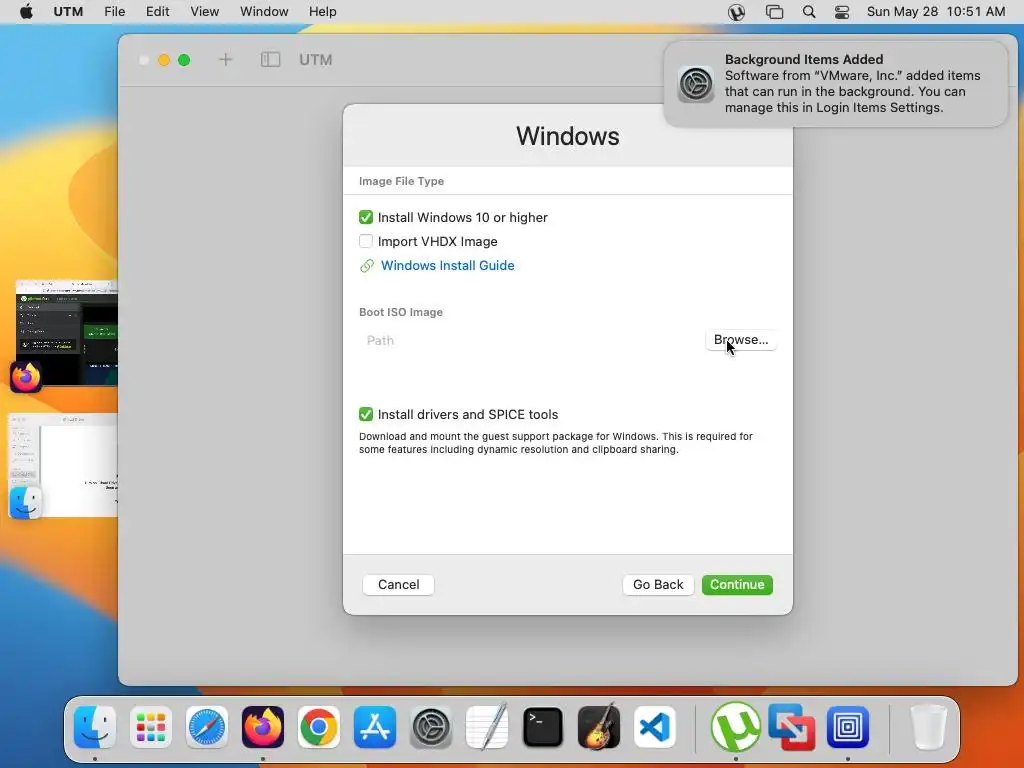
Task: Open App Store from the Dock
Action: click(x=375, y=727)
